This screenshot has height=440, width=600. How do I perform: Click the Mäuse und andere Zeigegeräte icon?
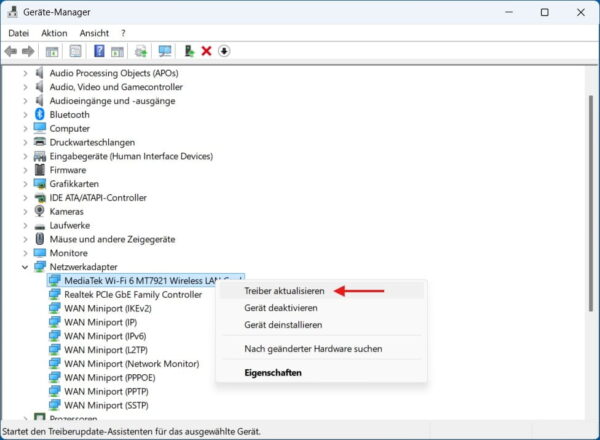39,239
